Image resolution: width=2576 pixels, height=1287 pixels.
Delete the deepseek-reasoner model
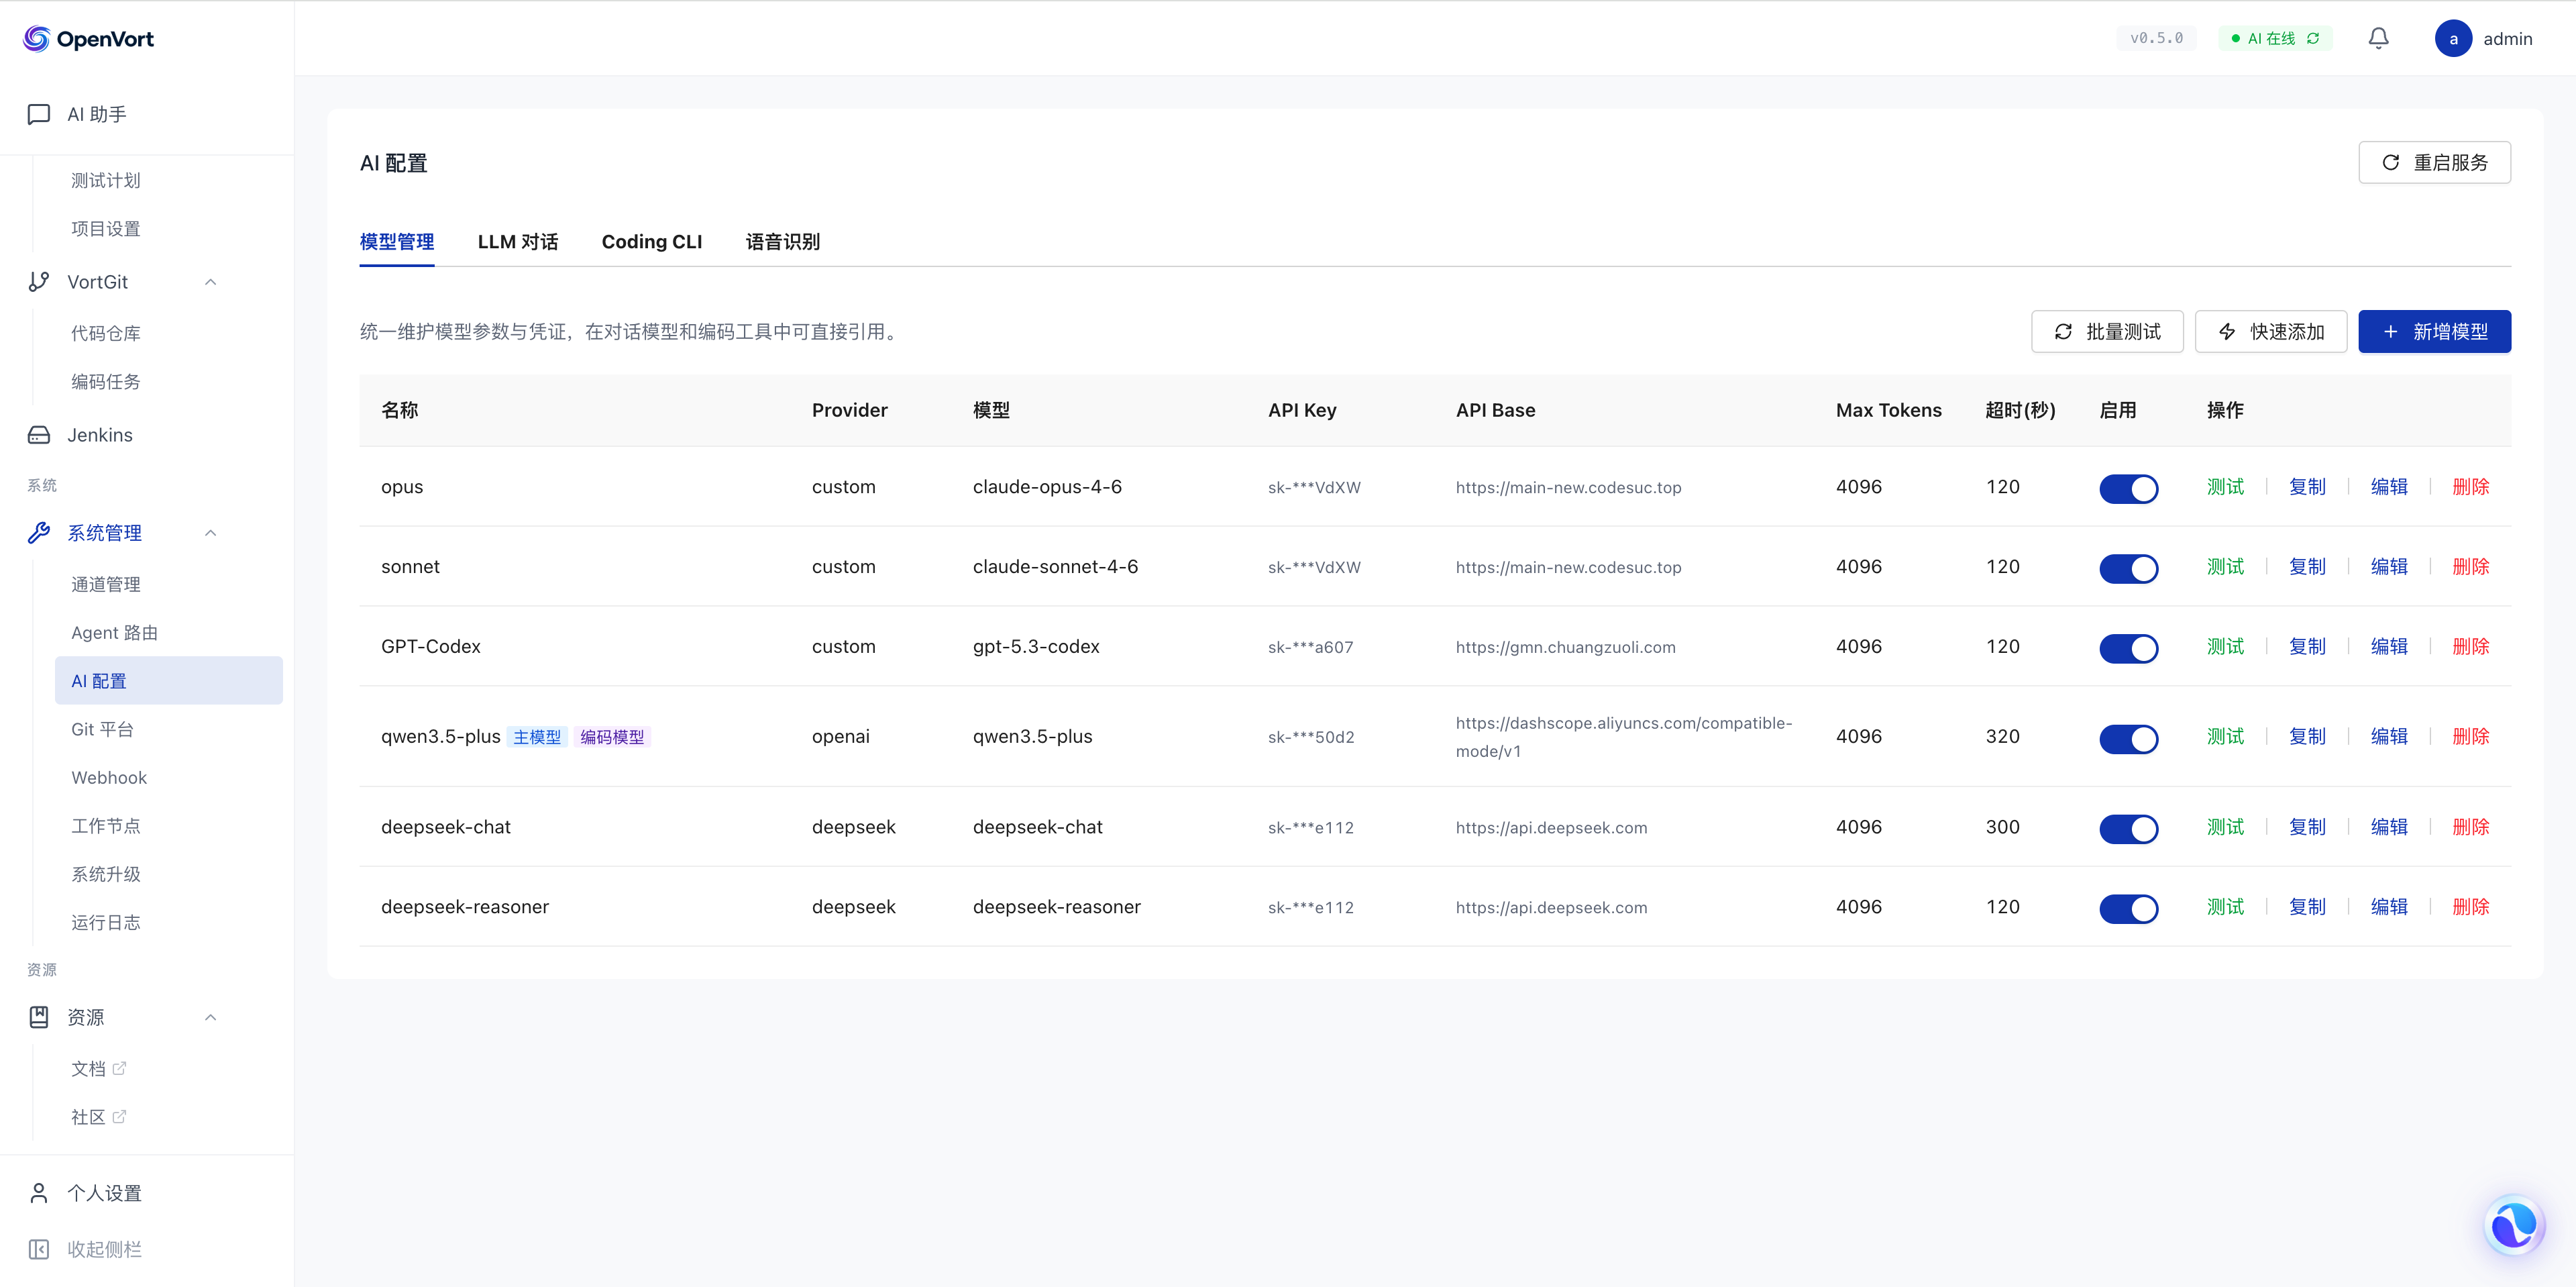click(2471, 907)
